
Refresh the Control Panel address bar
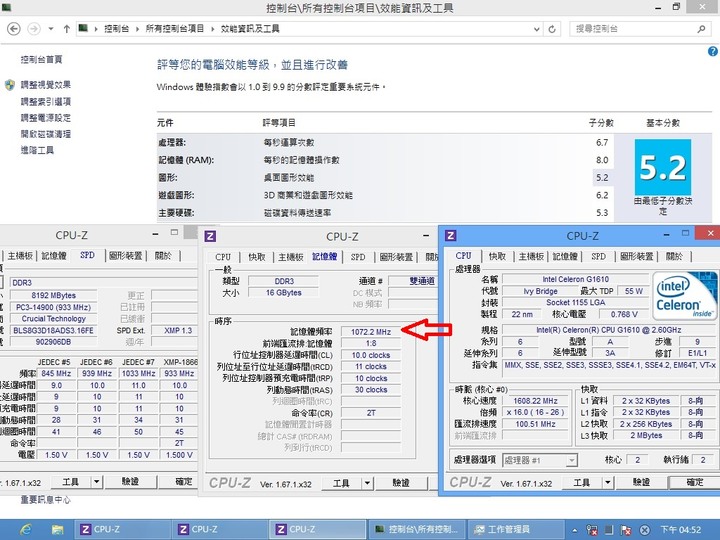552,29
